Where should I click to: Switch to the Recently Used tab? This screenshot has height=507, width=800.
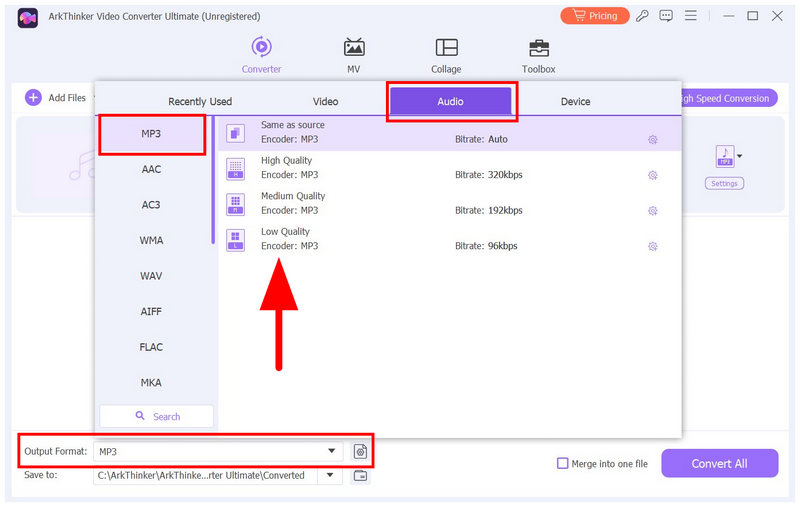200,102
